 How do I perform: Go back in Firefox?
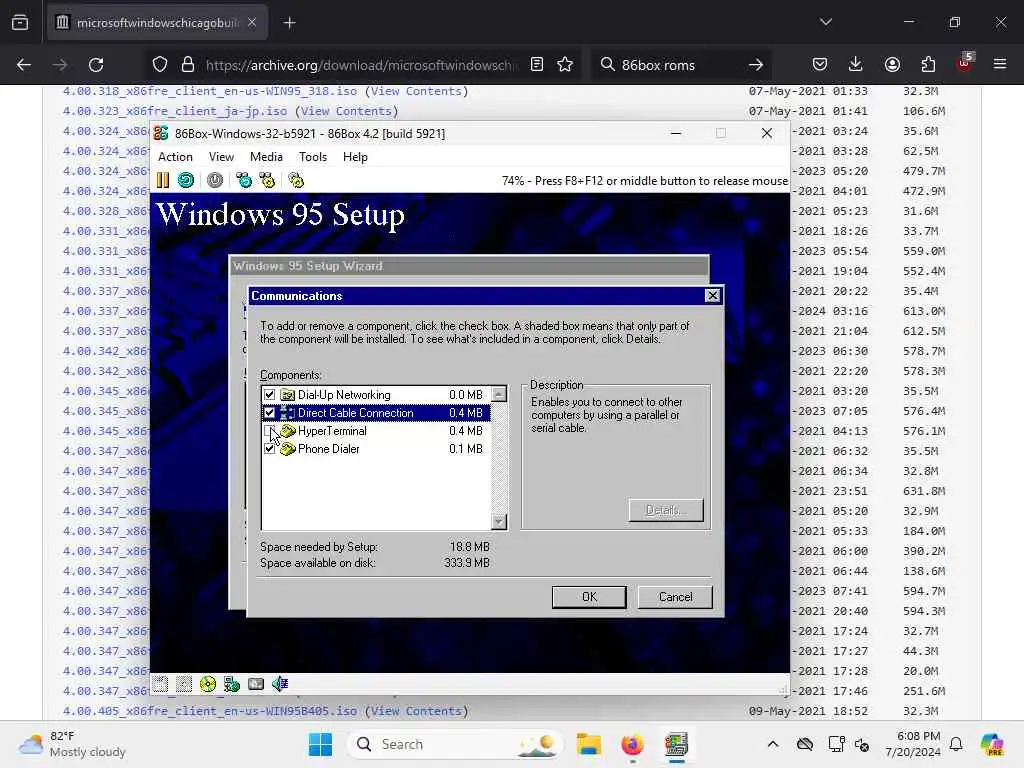click(x=24, y=65)
